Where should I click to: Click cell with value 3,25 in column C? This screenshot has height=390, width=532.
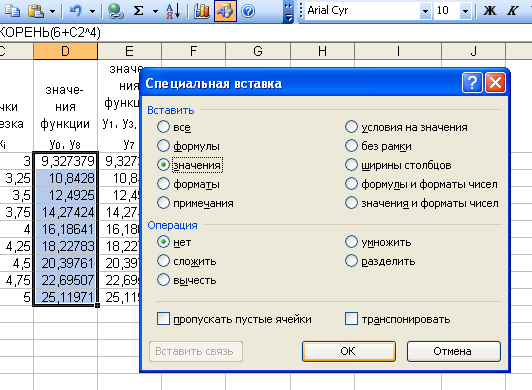pos(16,178)
